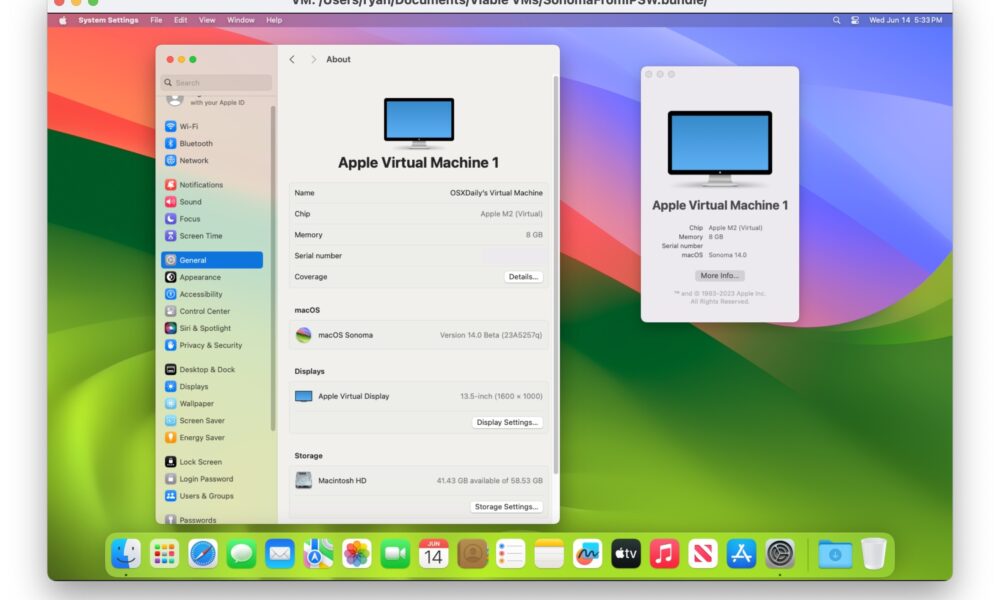Viewport: 1000px width, 600px height.
Task: Open System Settings from the Dock
Action: (779, 553)
